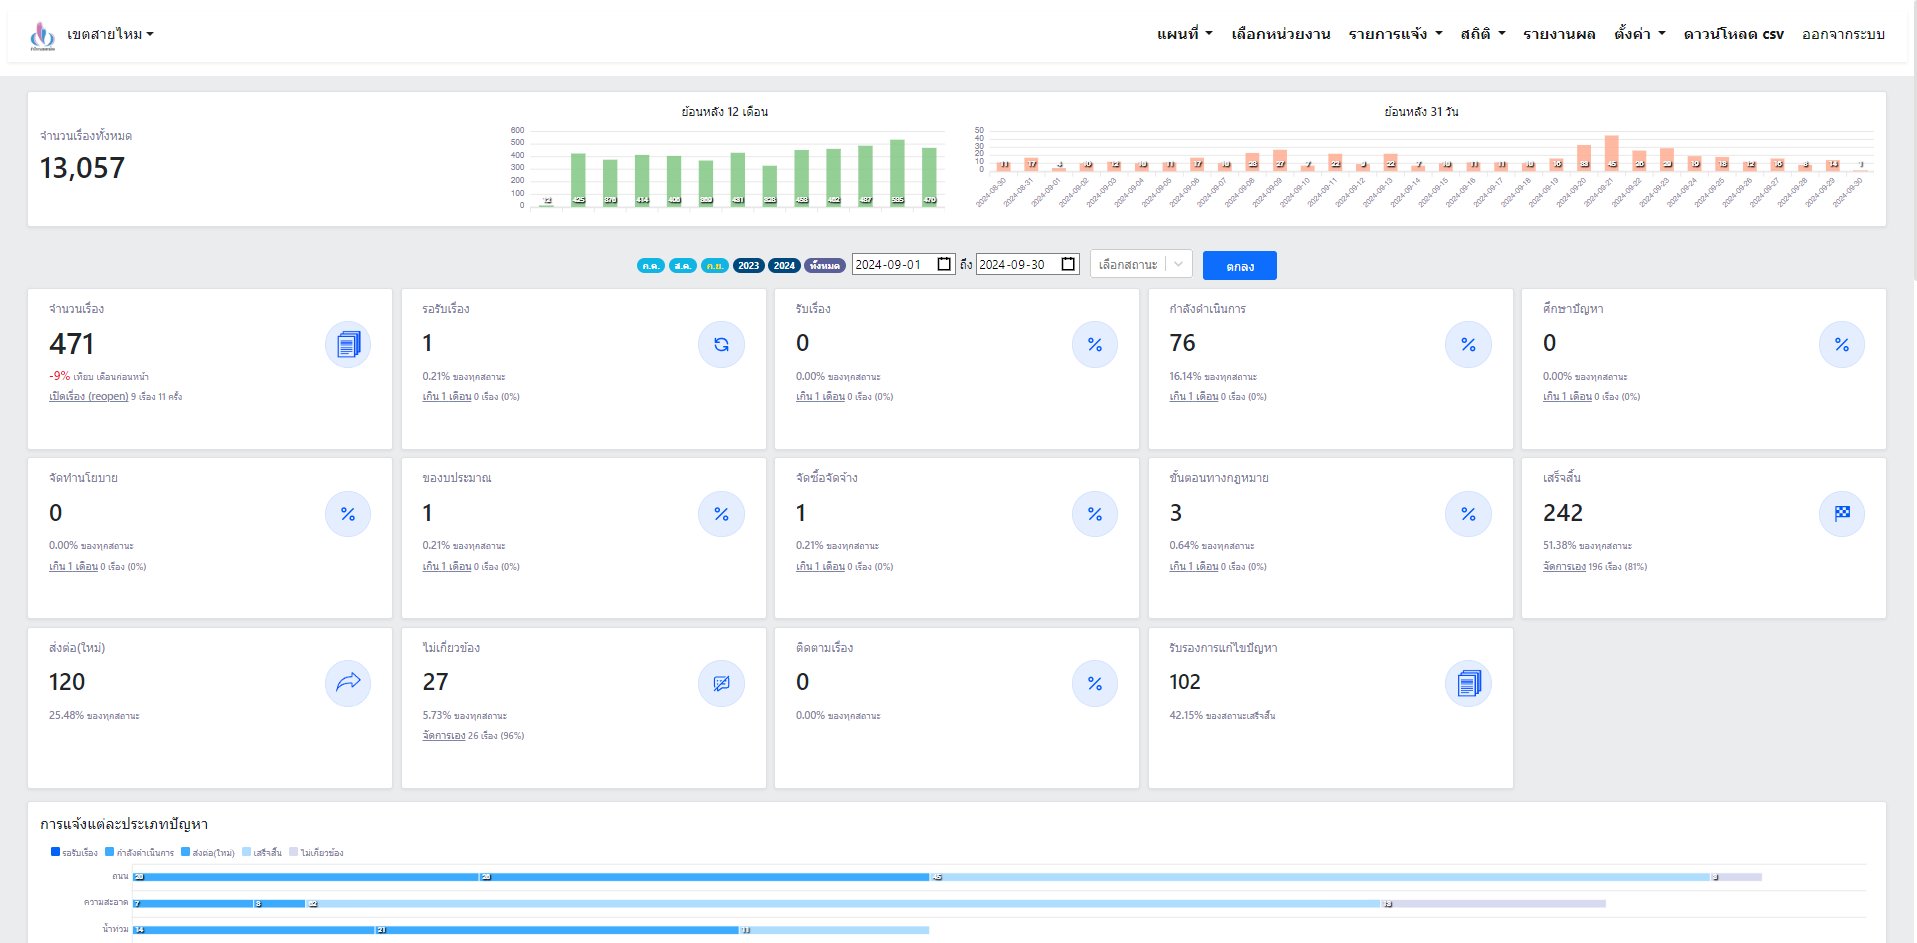This screenshot has height=943, width=1917.
Task: Click the icon in the ไม่เกี่ยวข้อง card
Action: pyautogui.click(x=721, y=683)
